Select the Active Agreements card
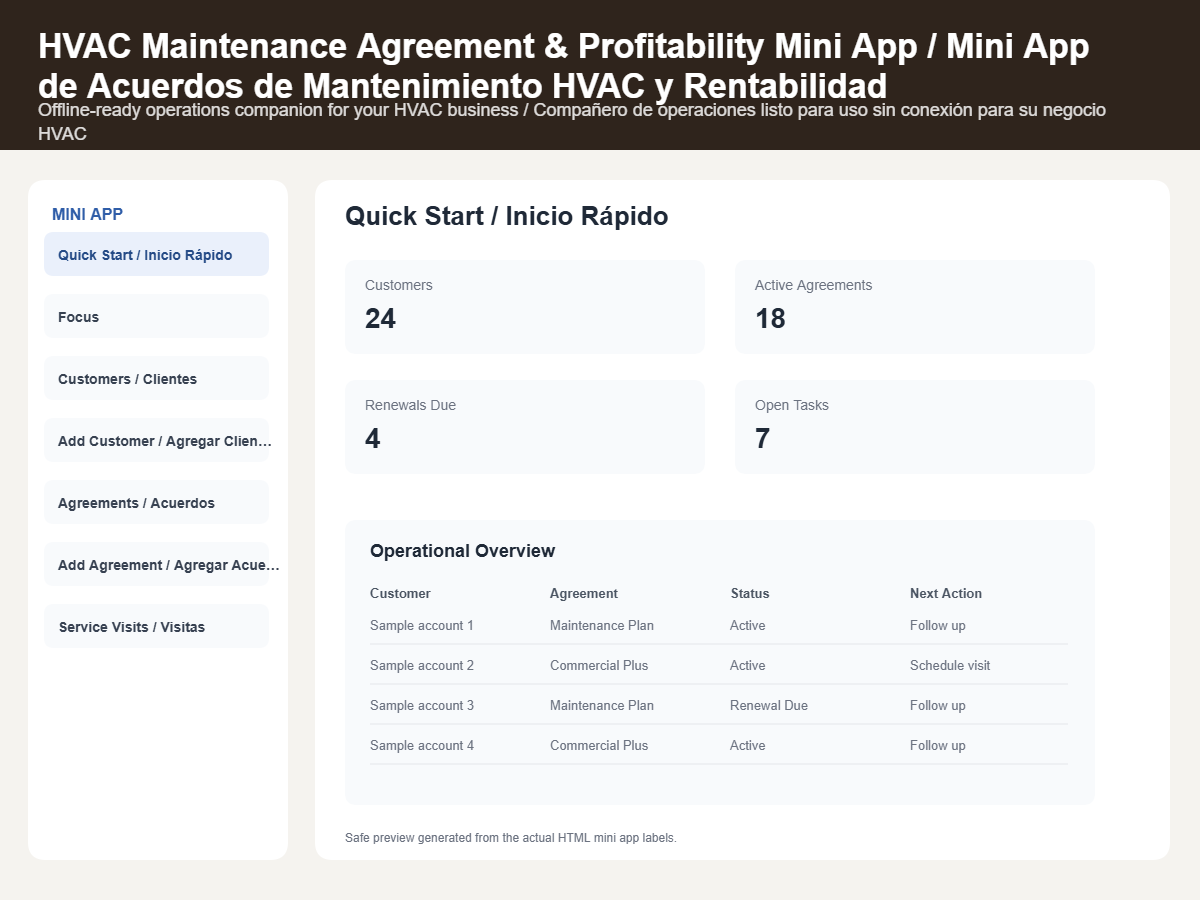 (915, 307)
